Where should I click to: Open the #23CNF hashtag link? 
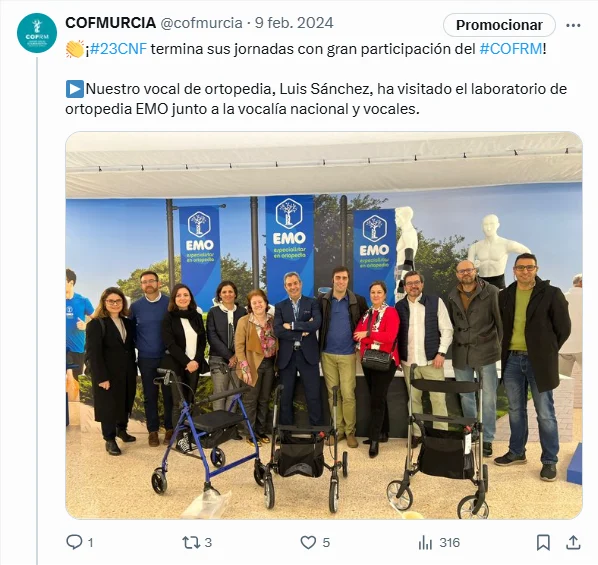tap(118, 49)
